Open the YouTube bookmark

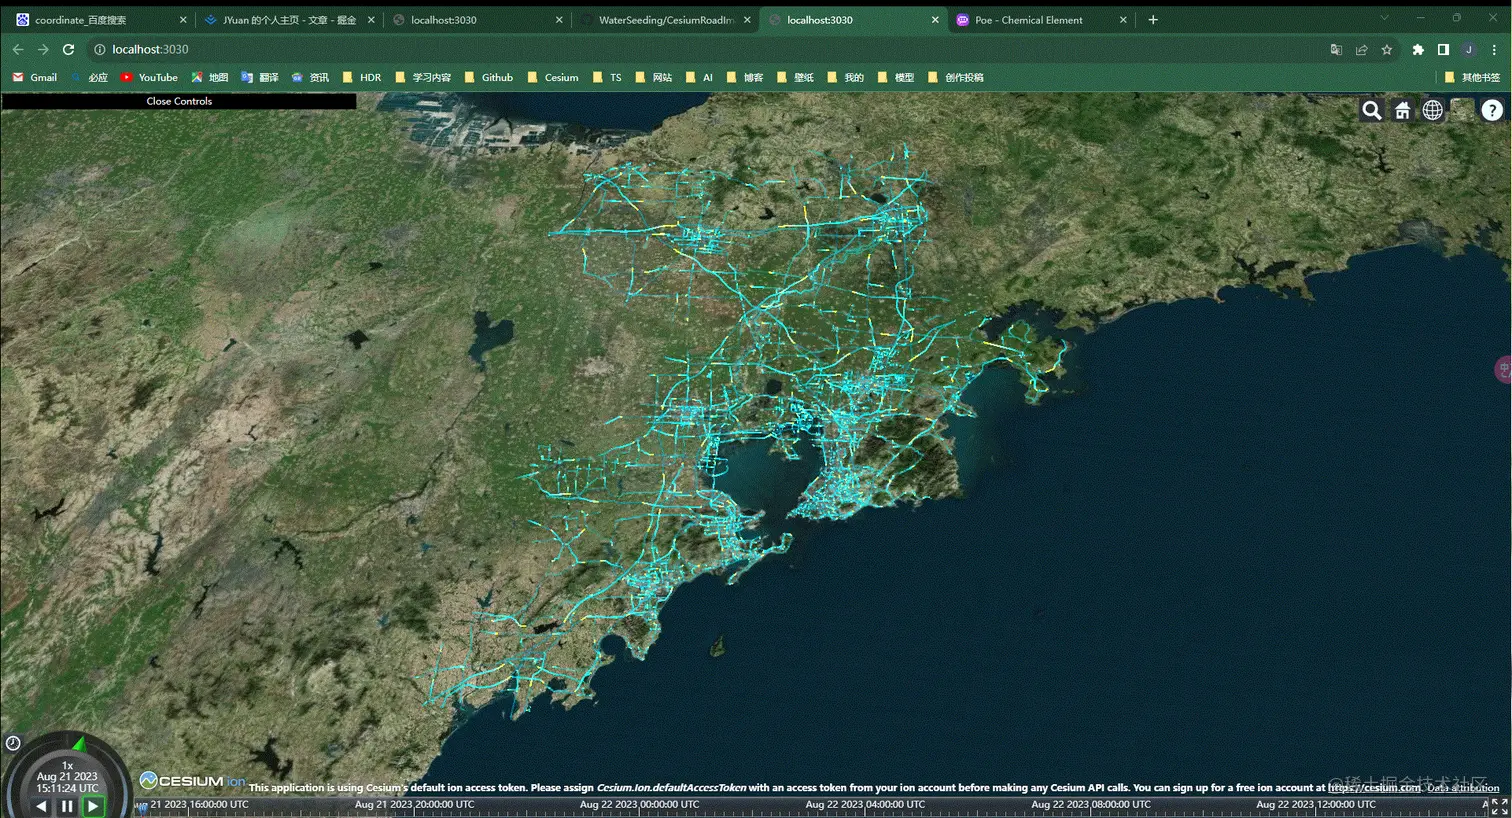(149, 77)
